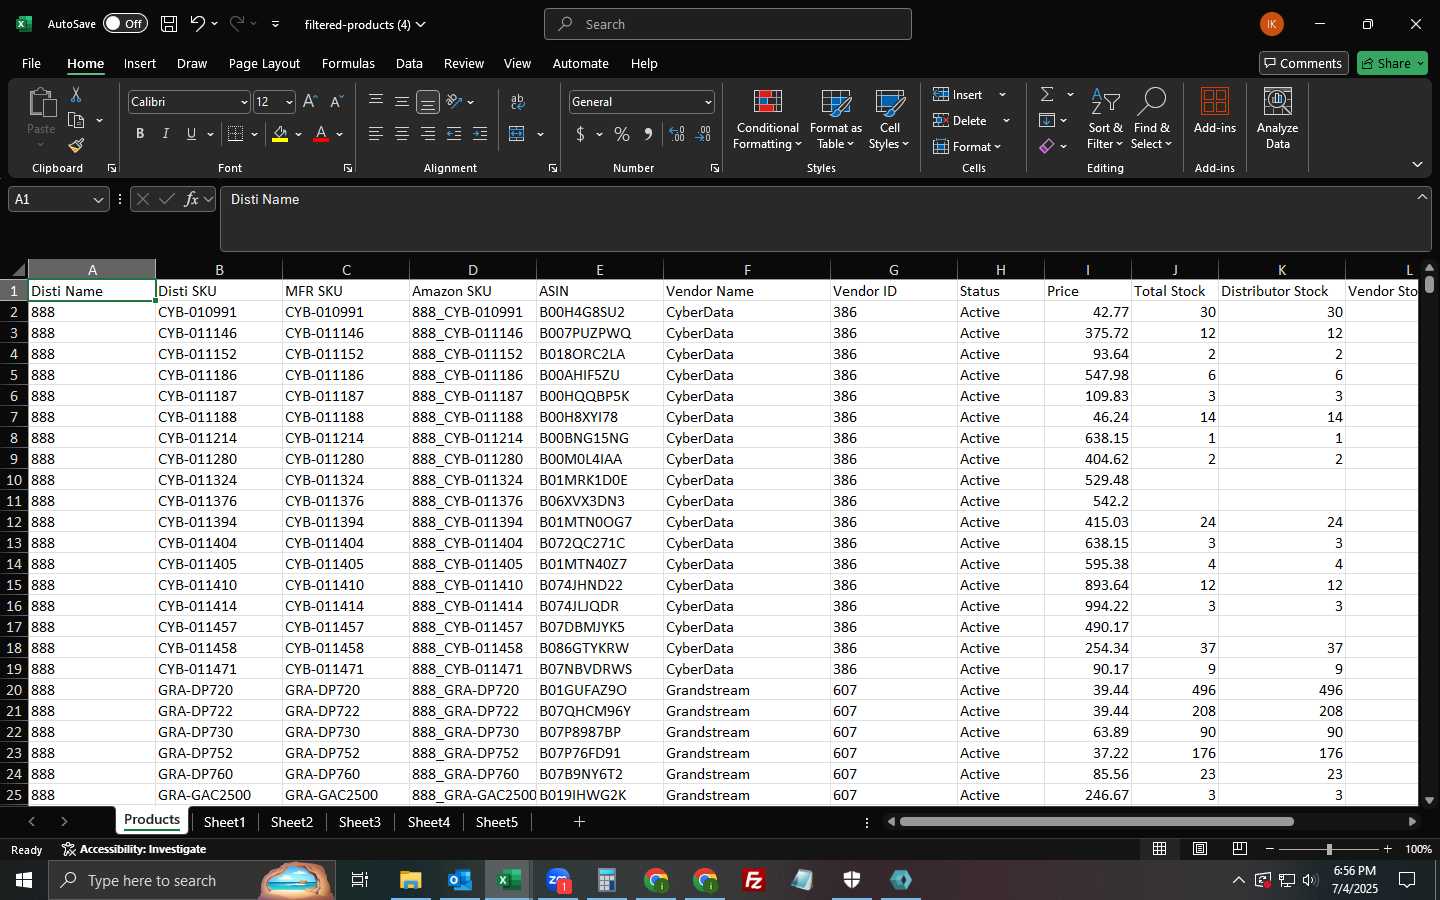Click the Increase Decimal icon
The image size is (1440, 900).
(677, 134)
